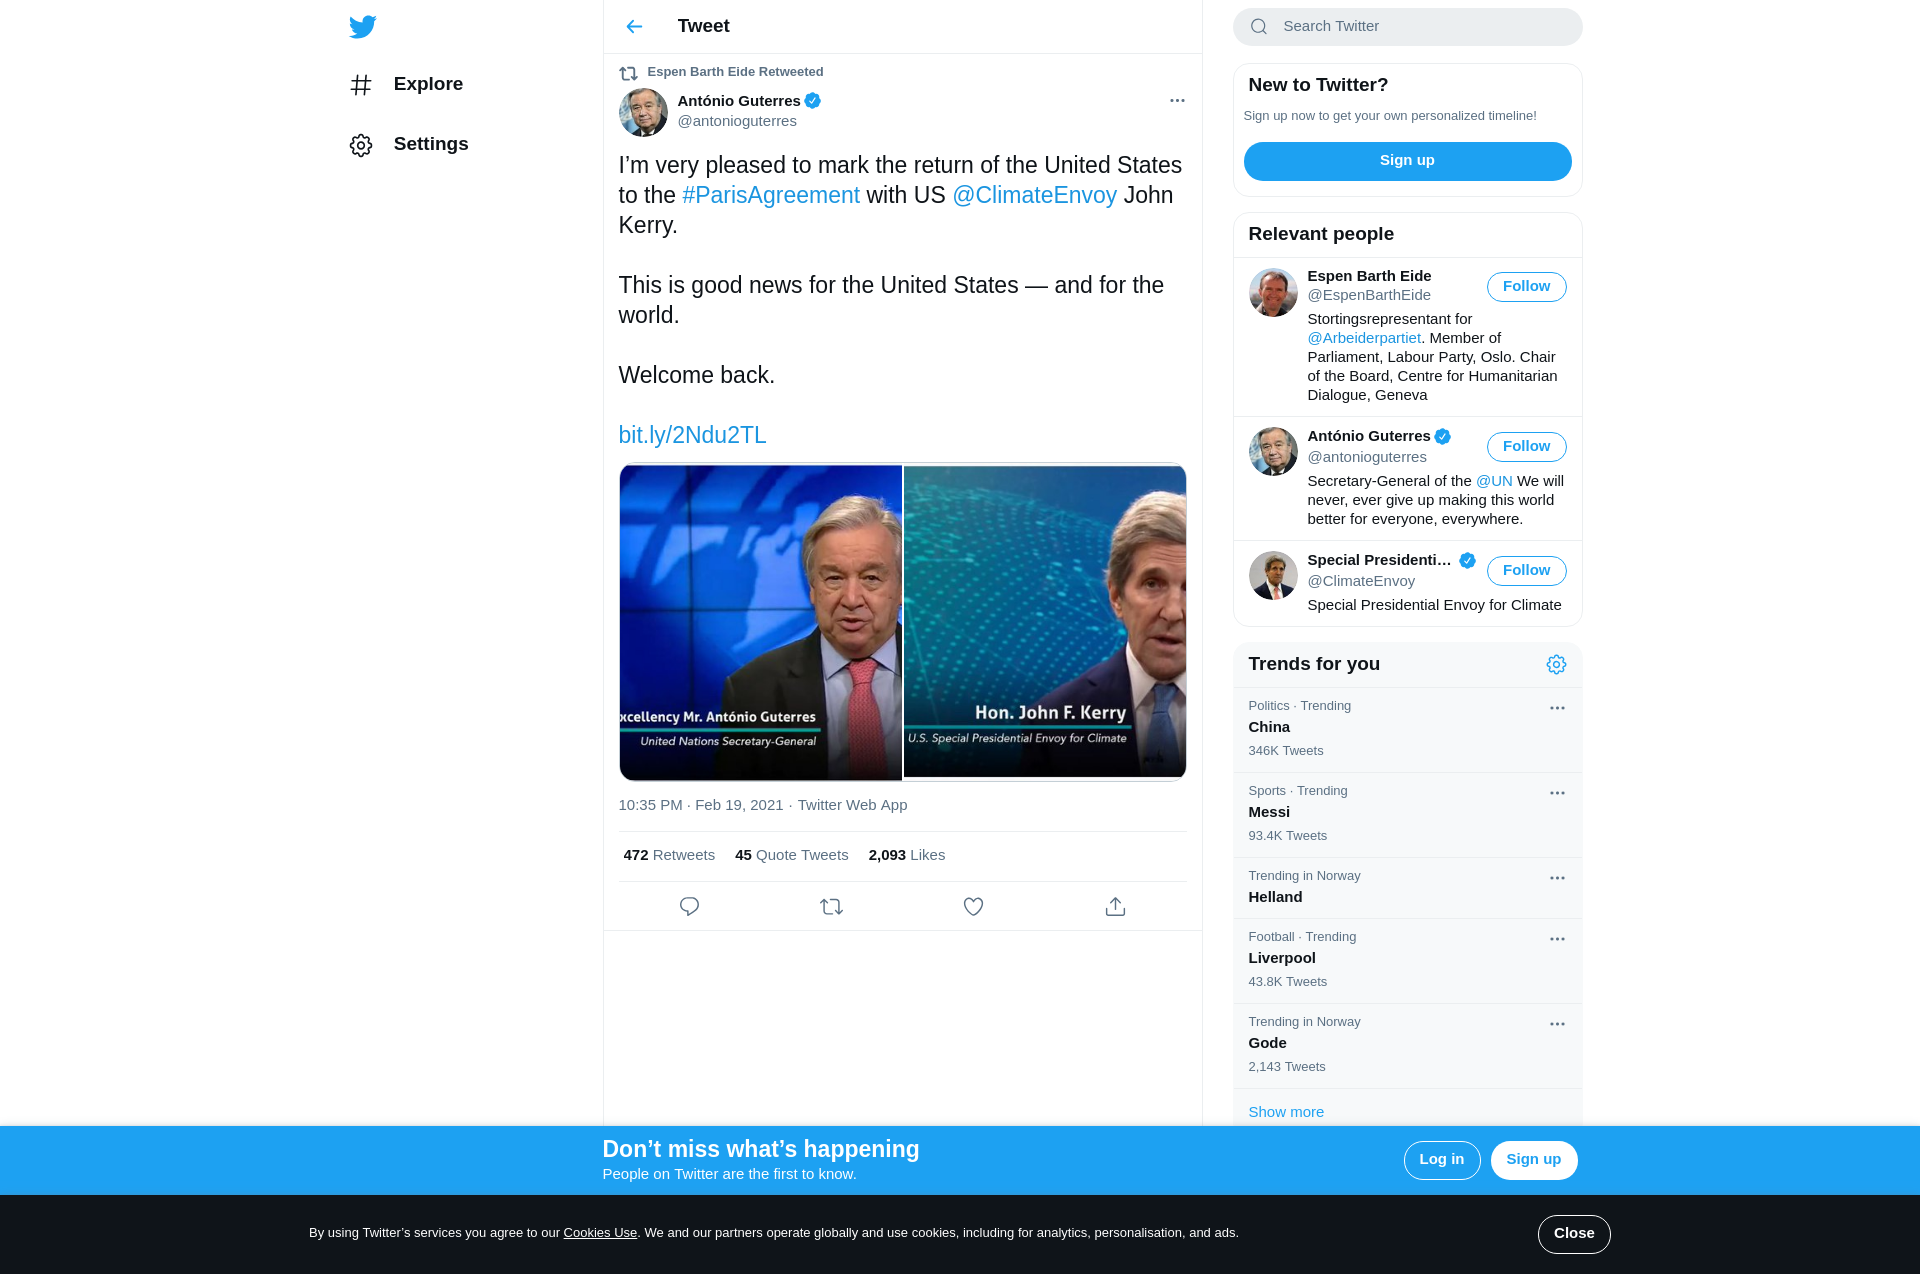Click the Twitter bird logo
Viewport: 1920px width, 1274px height.
pos(363,27)
